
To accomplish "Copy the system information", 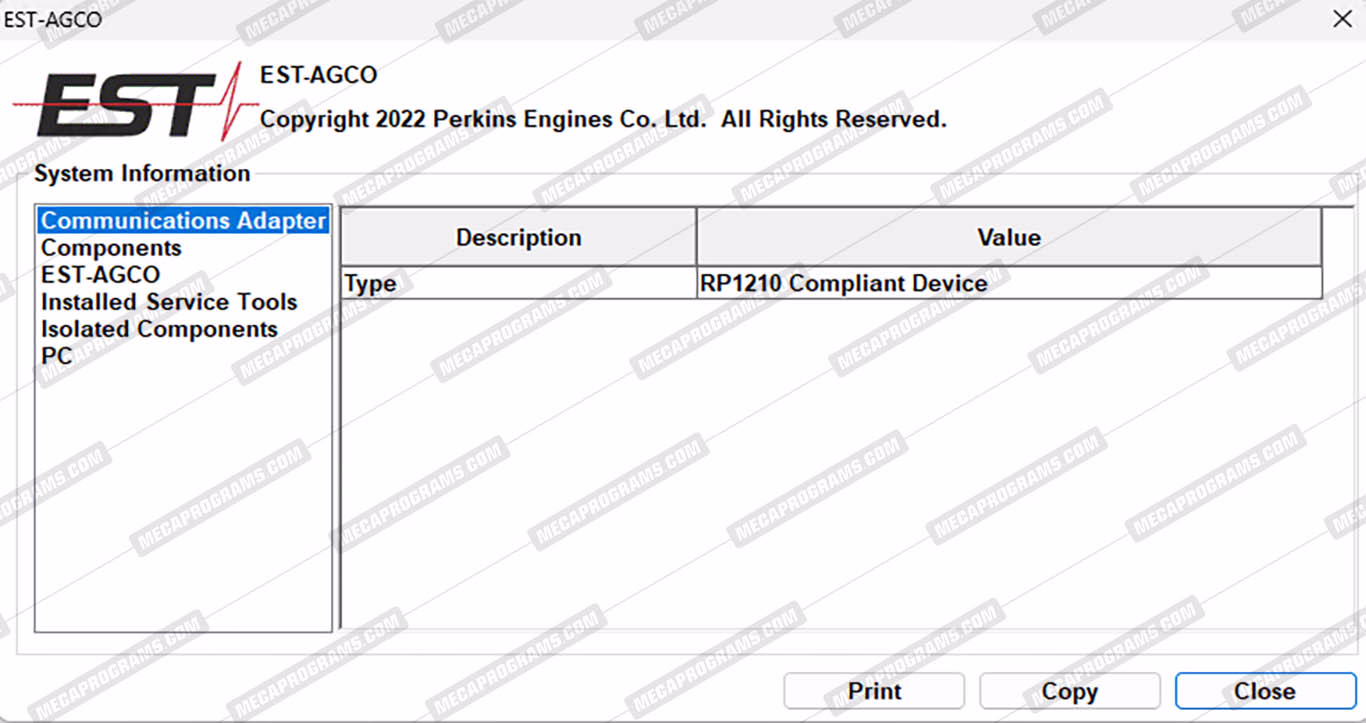I will pyautogui.click(x=1070, y=691).
